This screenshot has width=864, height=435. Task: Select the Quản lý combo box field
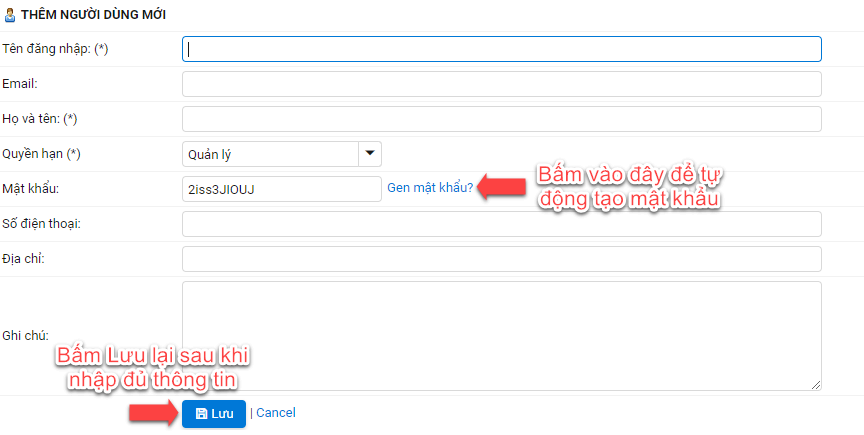point(270,154)
